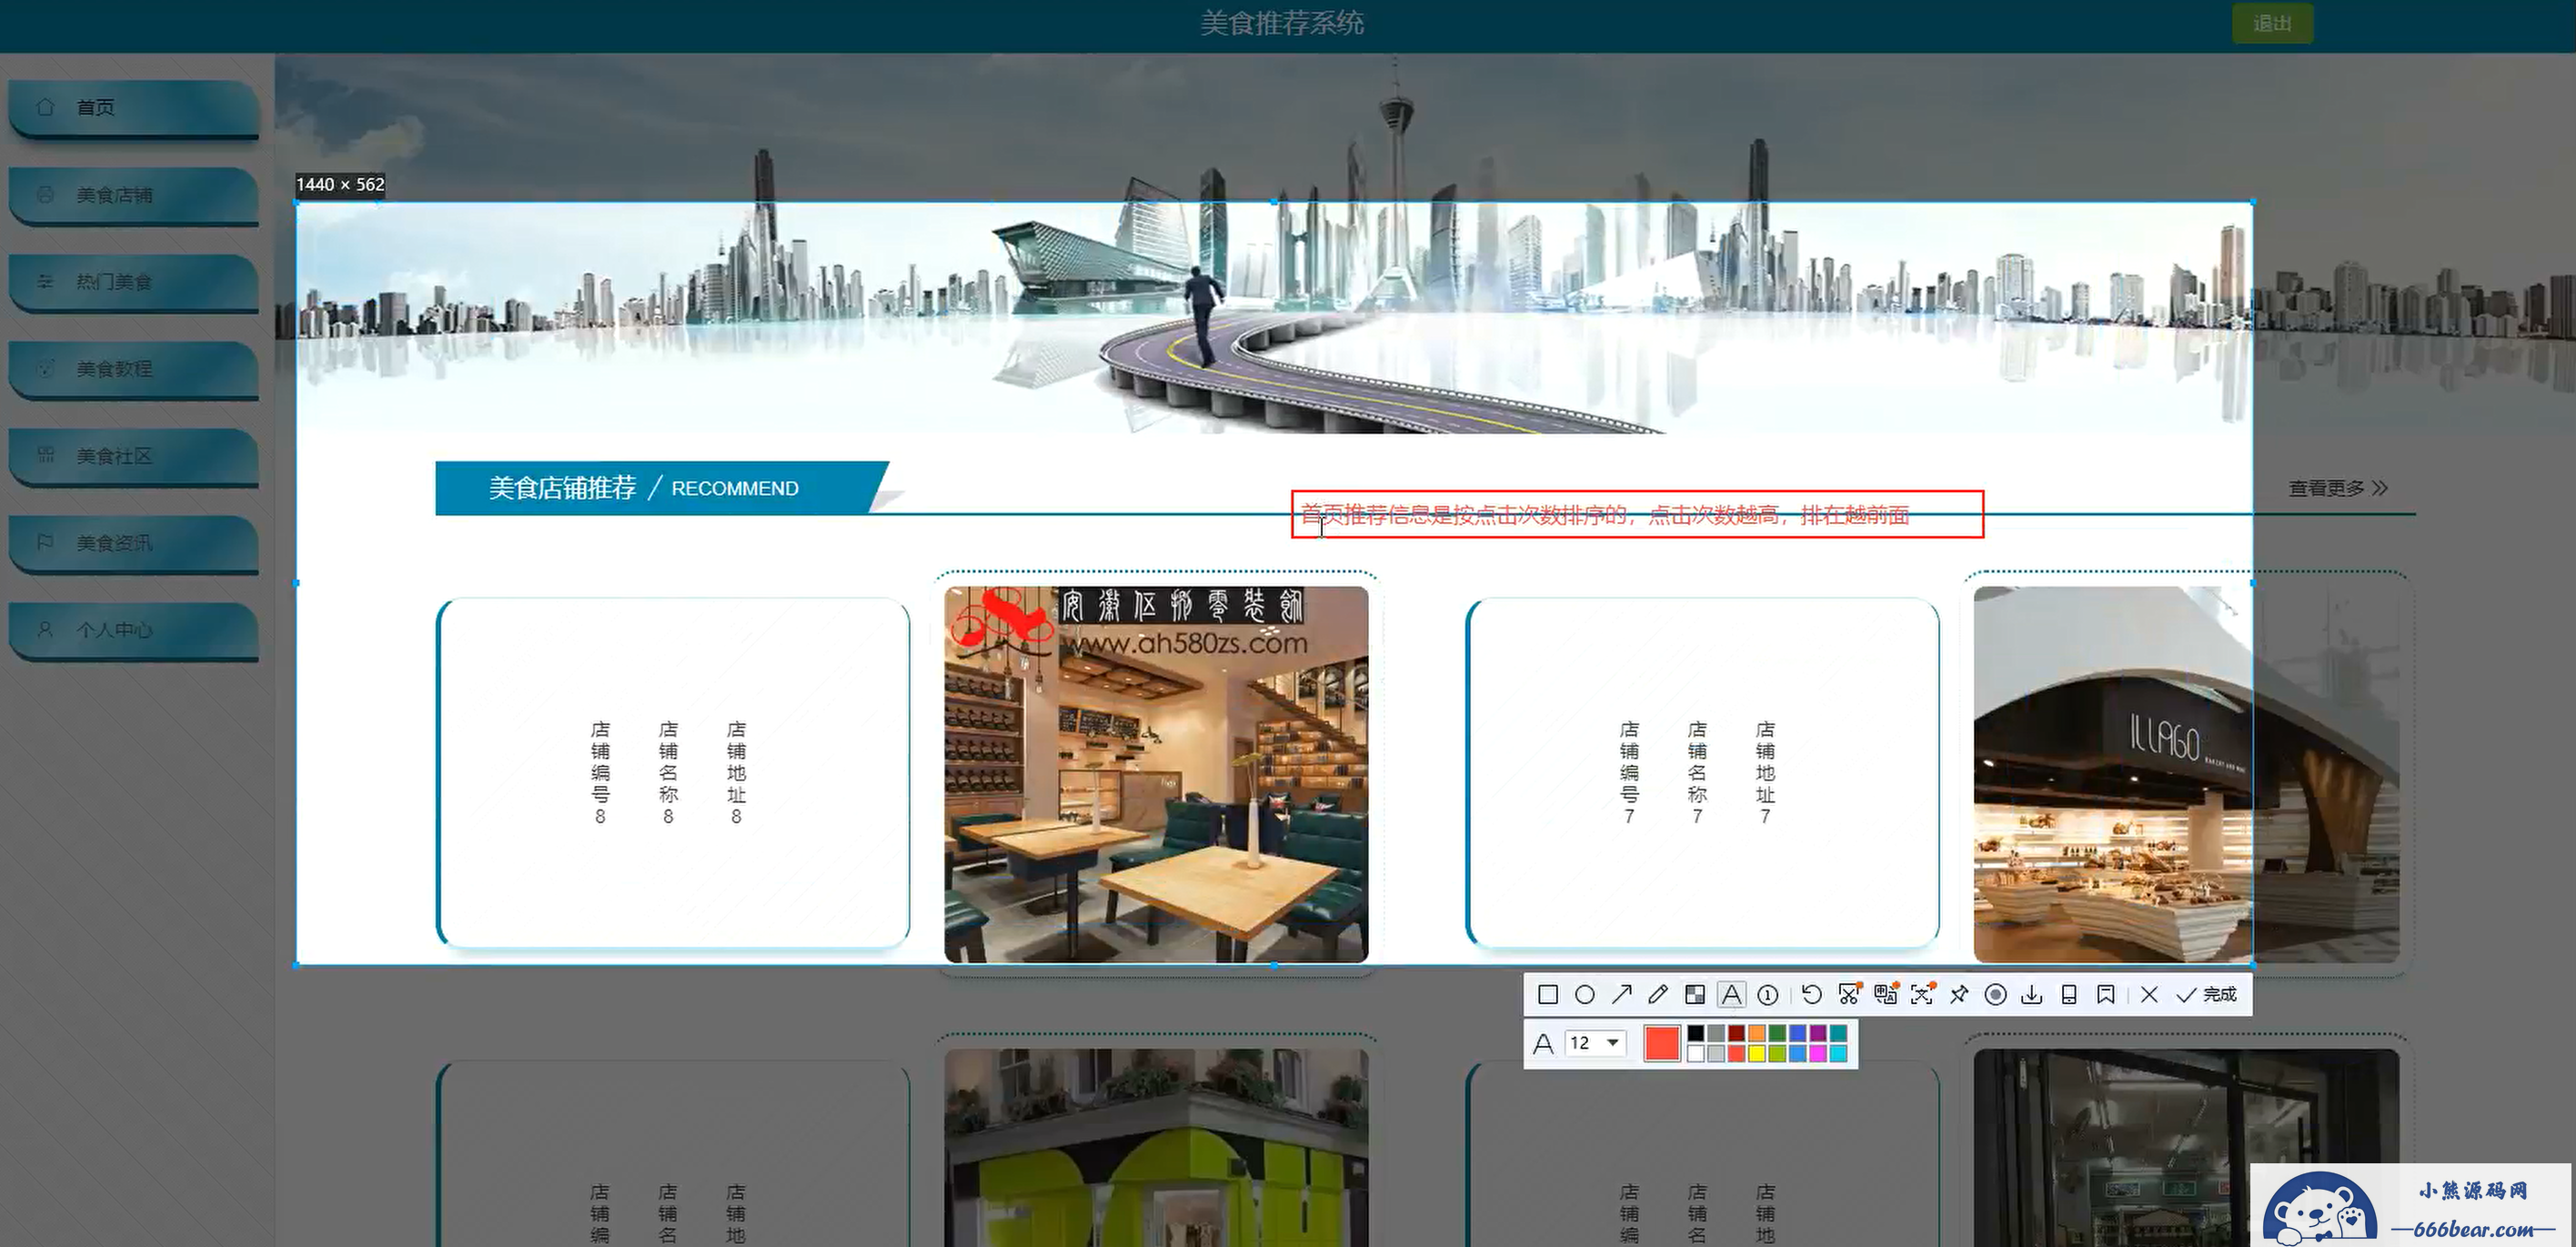Pick the orange color swatch
The image size is (2576, 1247).
(x=1757, y=1033)
